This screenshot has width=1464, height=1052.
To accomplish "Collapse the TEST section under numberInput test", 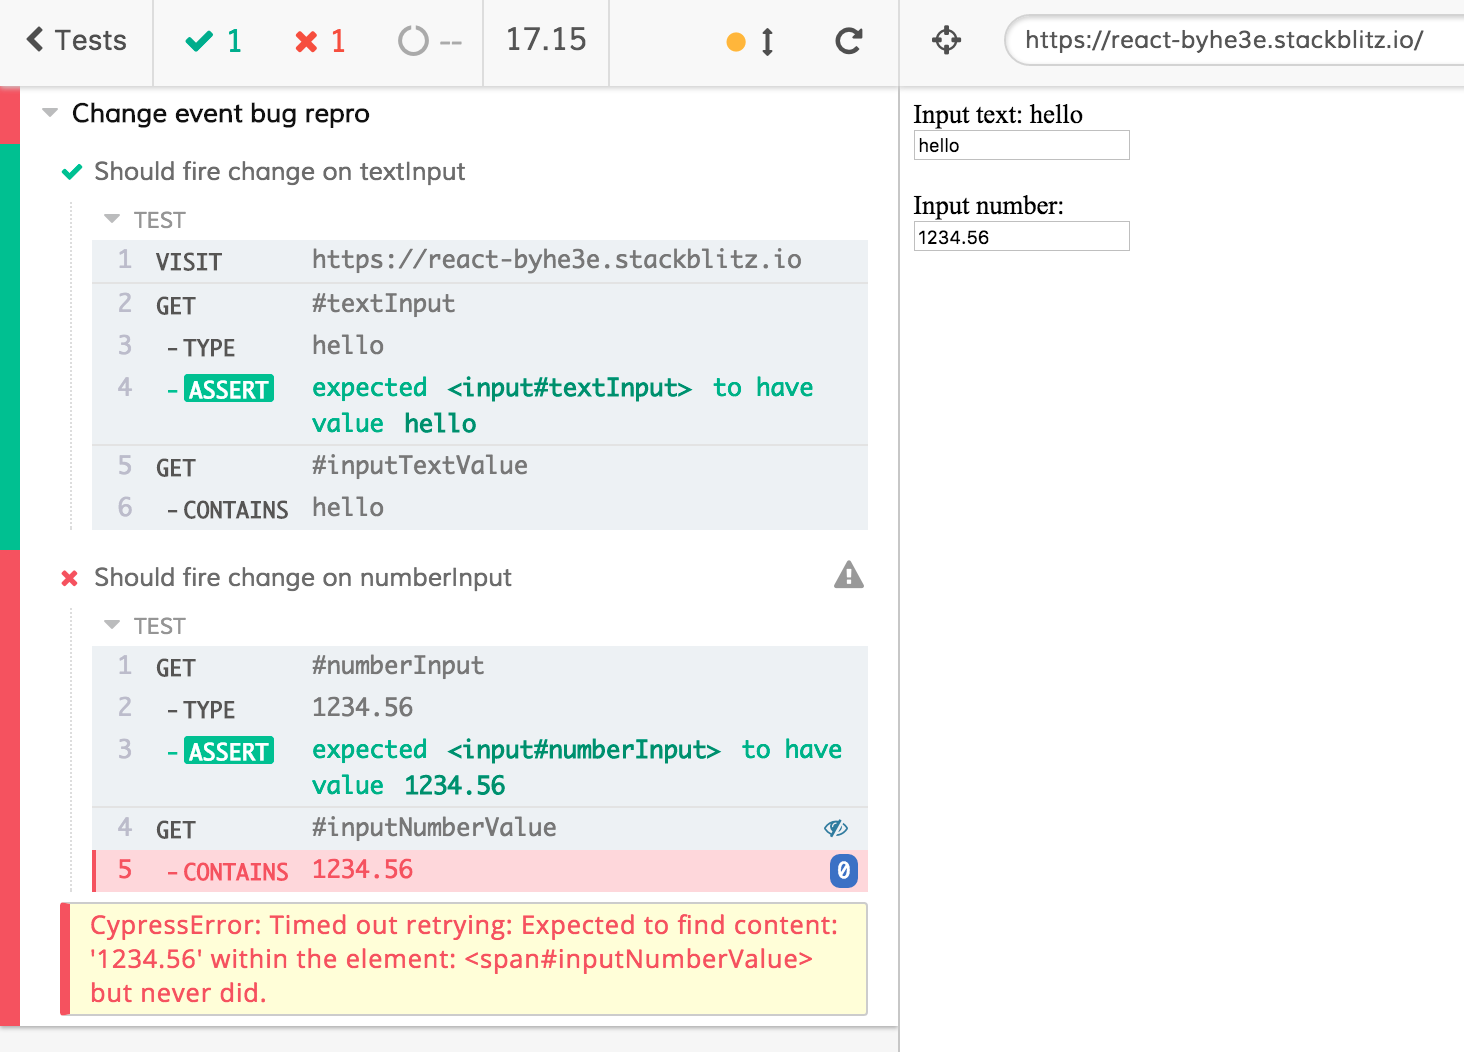I will pyautogui.click(x=112, y=625).
